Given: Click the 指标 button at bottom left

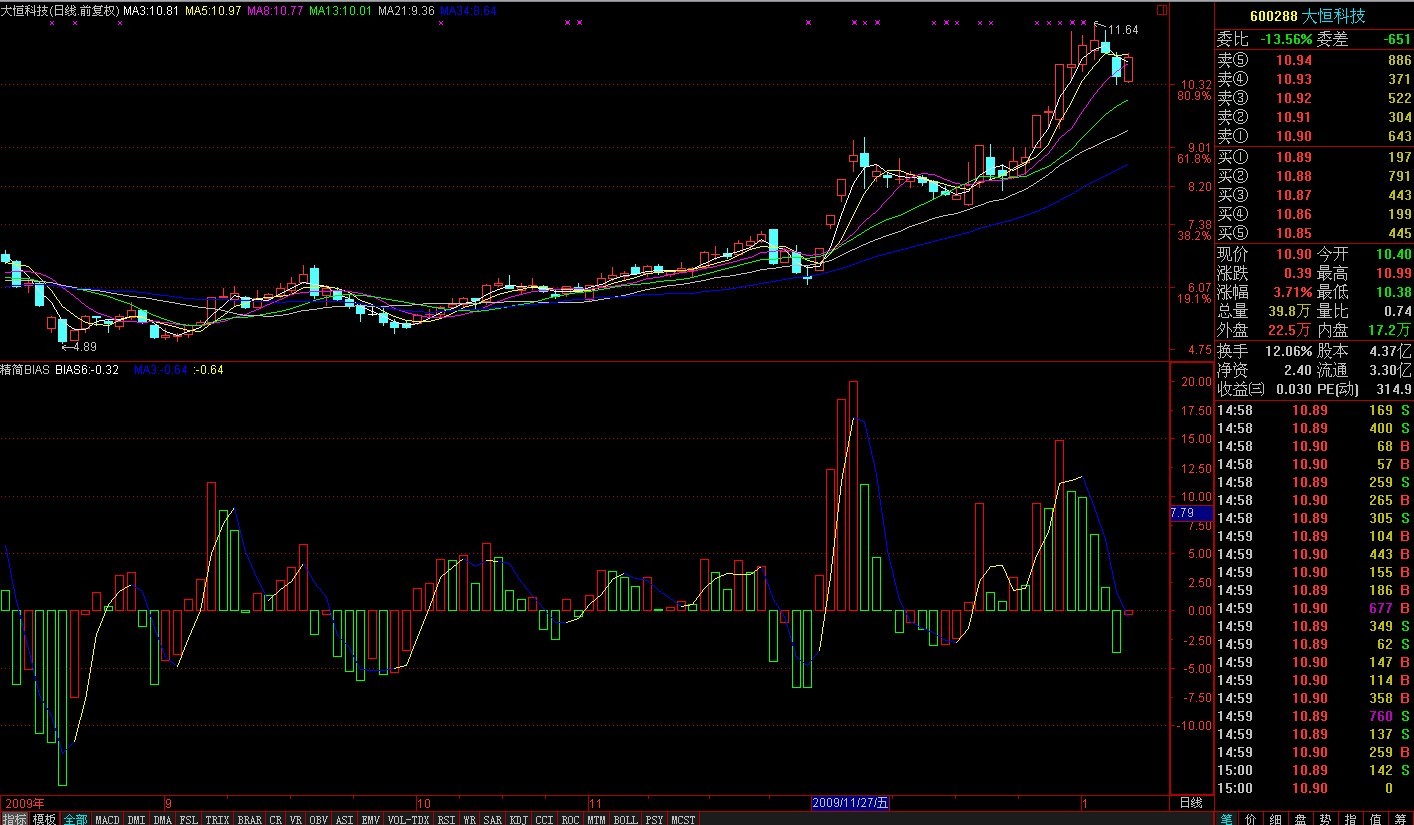Looking at the screenshot, I should [15, 819].
